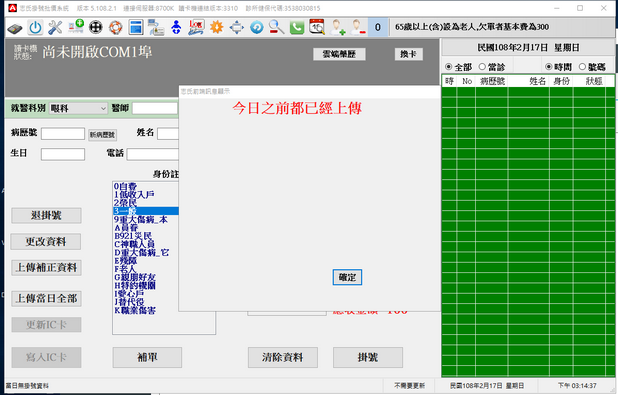Click the add user icon
The width and height of the screenshot is (618, 395).
338,27
